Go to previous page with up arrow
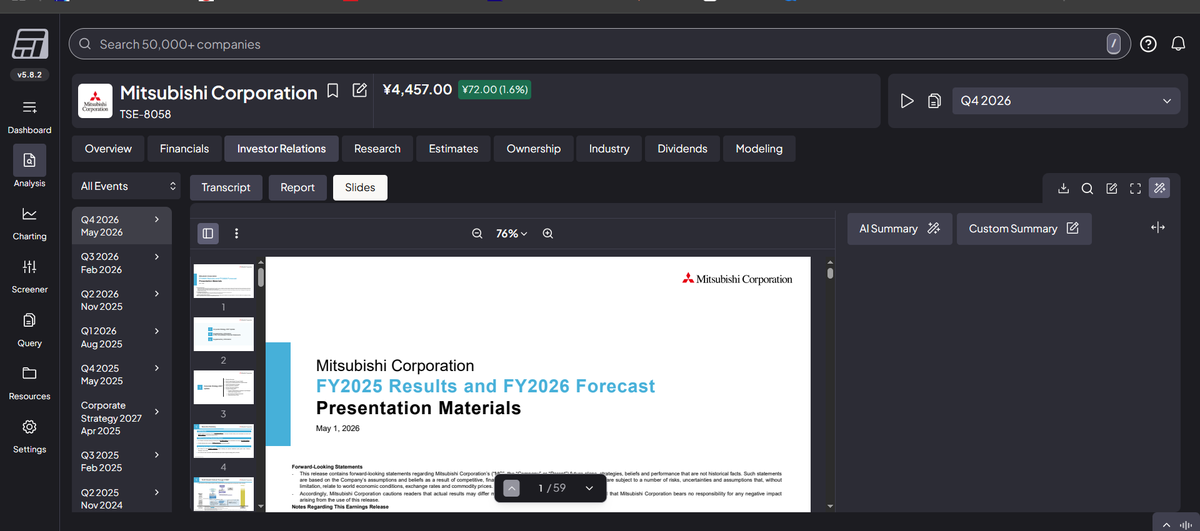 tap(511, 488)
